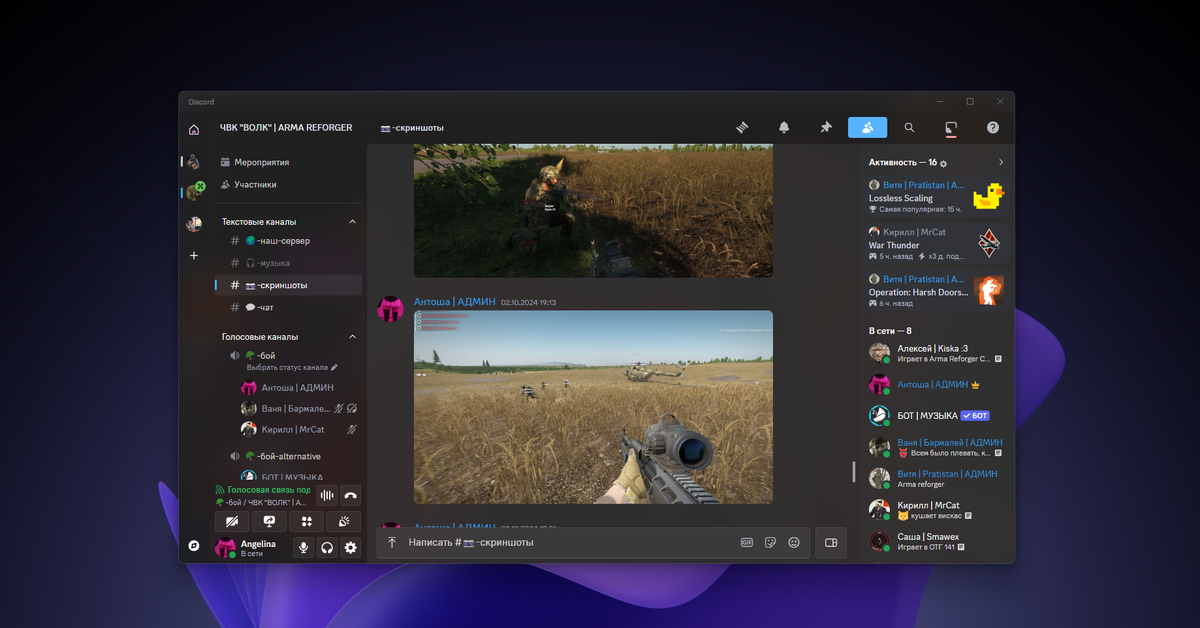Open pinned messages
The height and width of the screenshot is (628, 1200).
point(826,128)
